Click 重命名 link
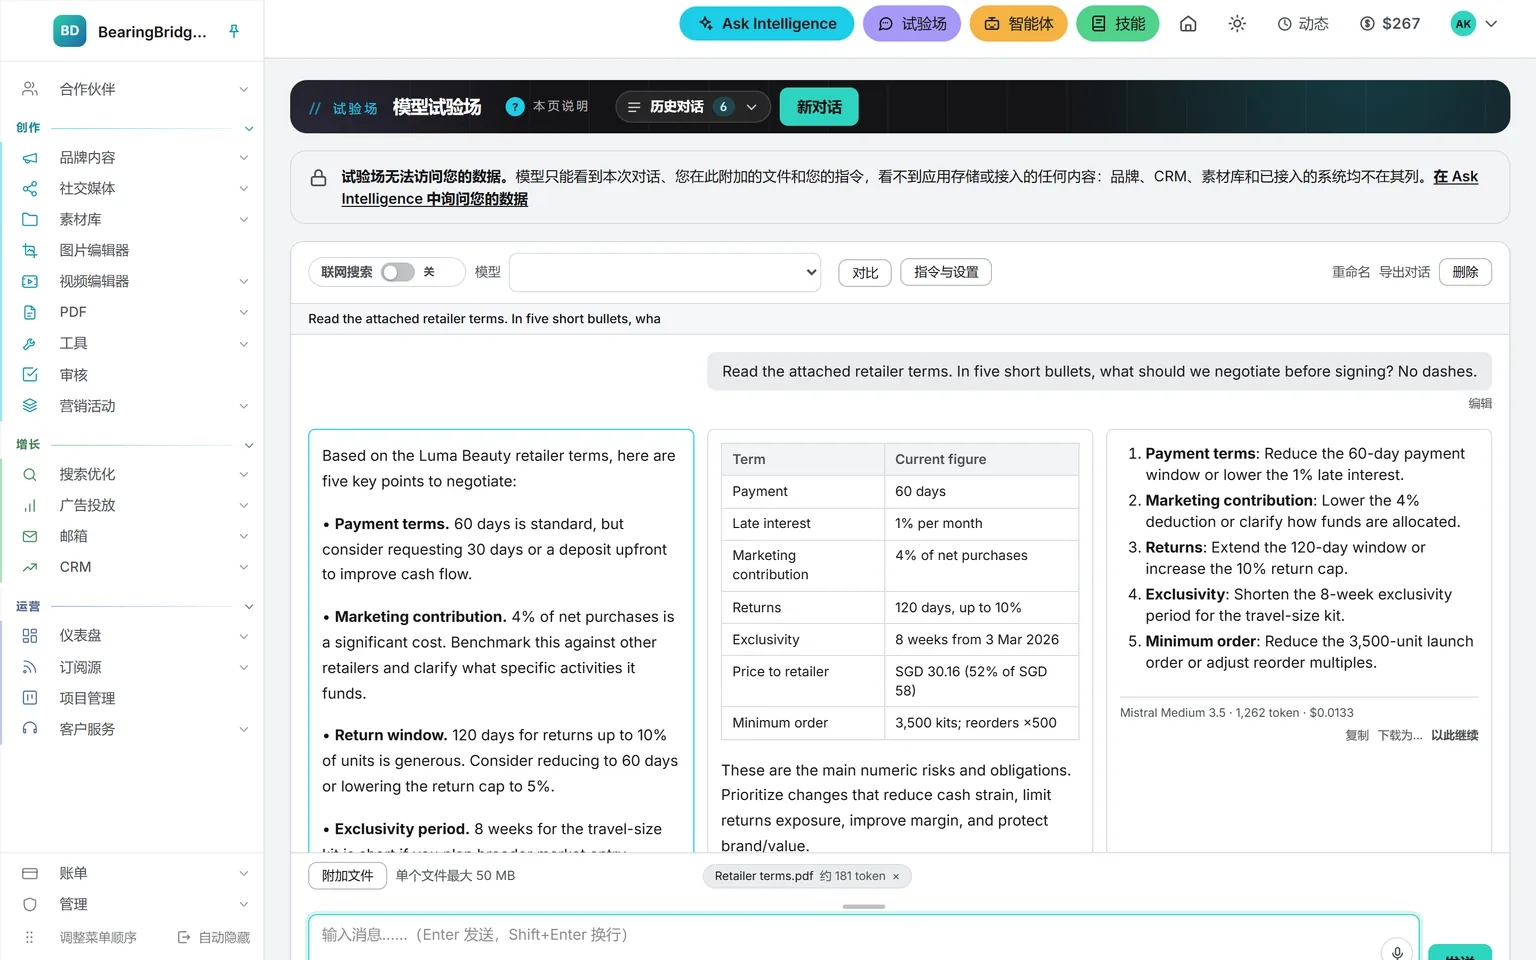 tap(1351, 272)
